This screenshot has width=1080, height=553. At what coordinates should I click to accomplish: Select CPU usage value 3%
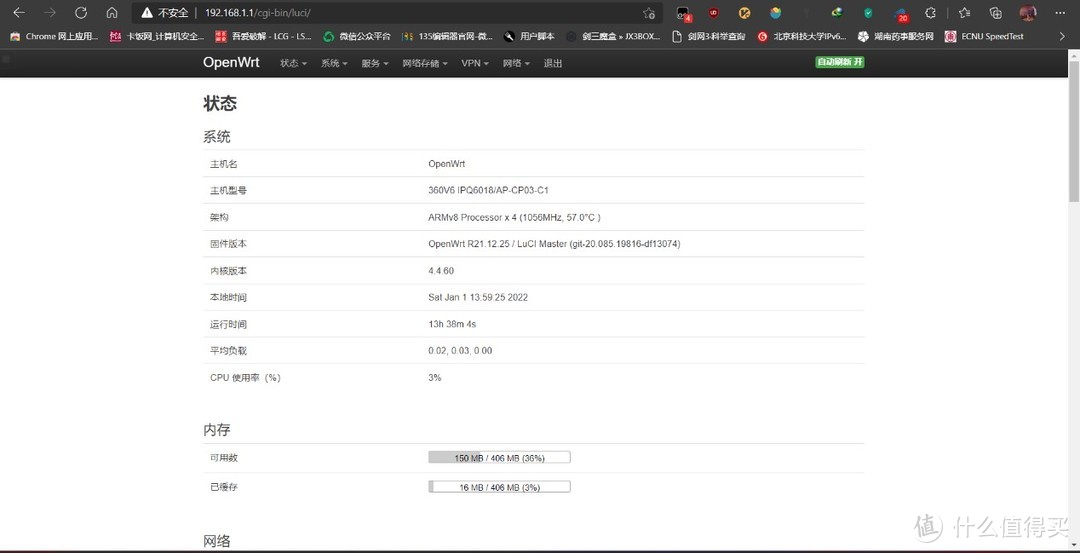435,377
